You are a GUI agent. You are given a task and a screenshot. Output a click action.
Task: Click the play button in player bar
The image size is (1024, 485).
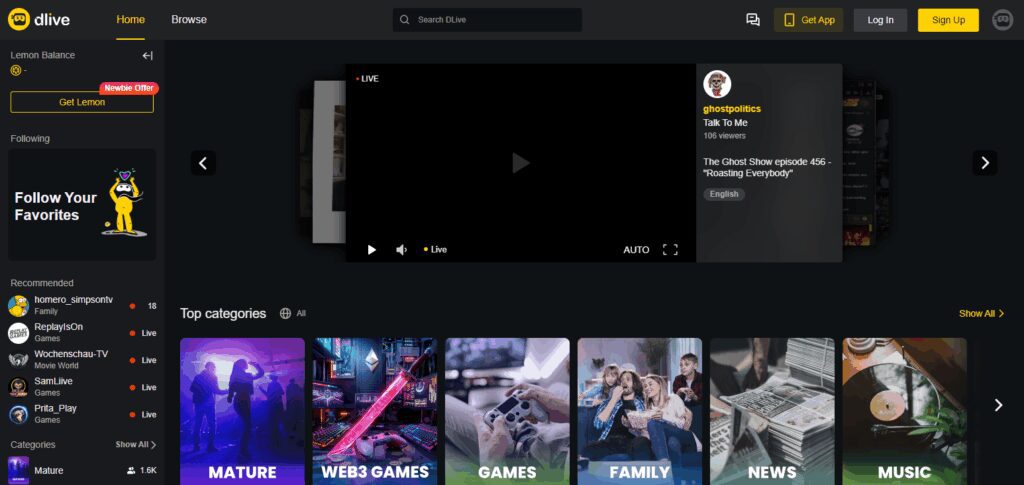coord(372,249)
